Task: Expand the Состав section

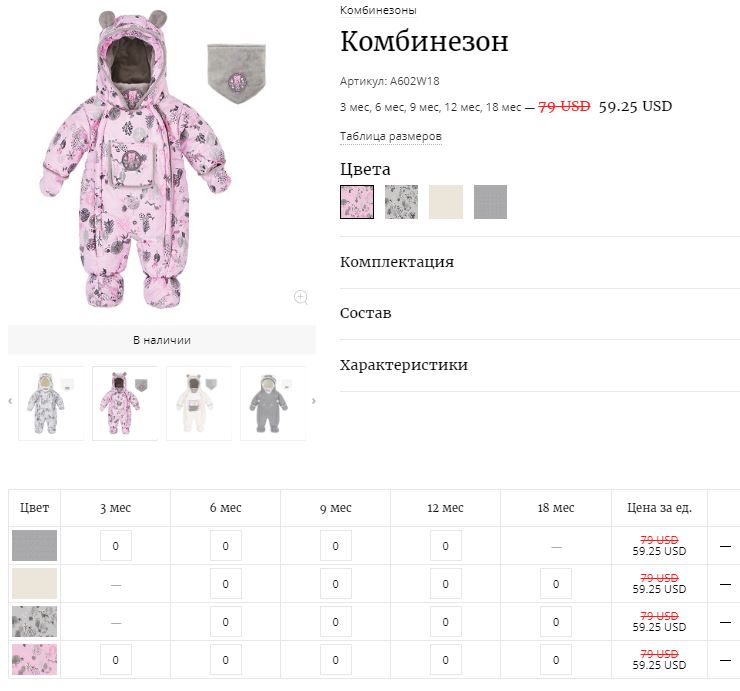Action: [x=366, y=313]
